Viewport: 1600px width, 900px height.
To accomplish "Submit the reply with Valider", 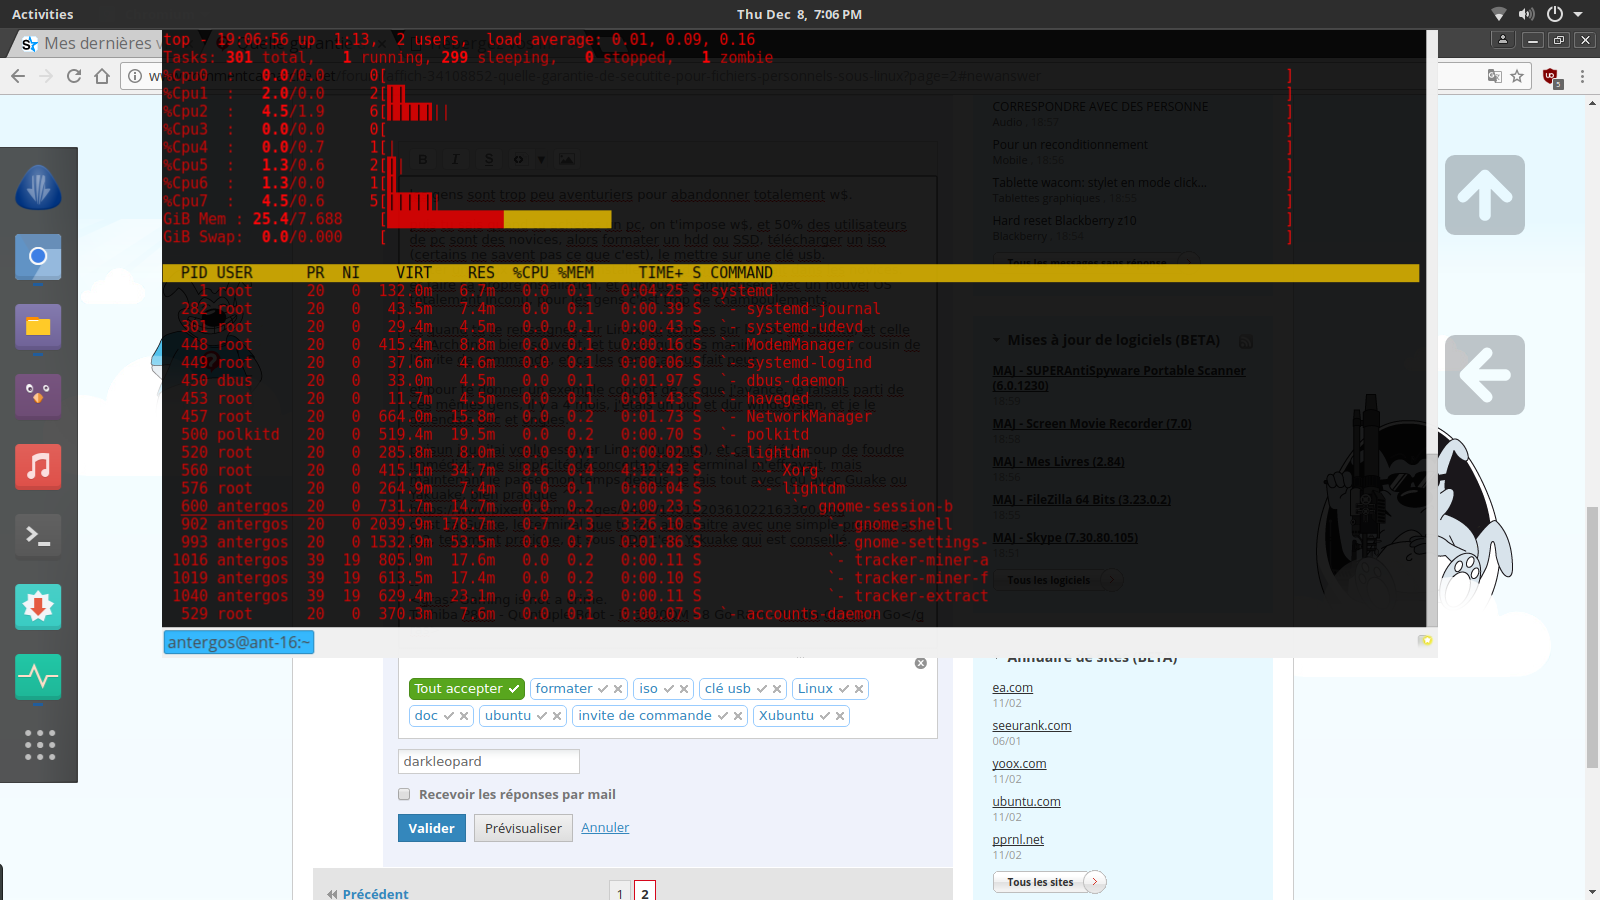I will [x=431, y=828].
